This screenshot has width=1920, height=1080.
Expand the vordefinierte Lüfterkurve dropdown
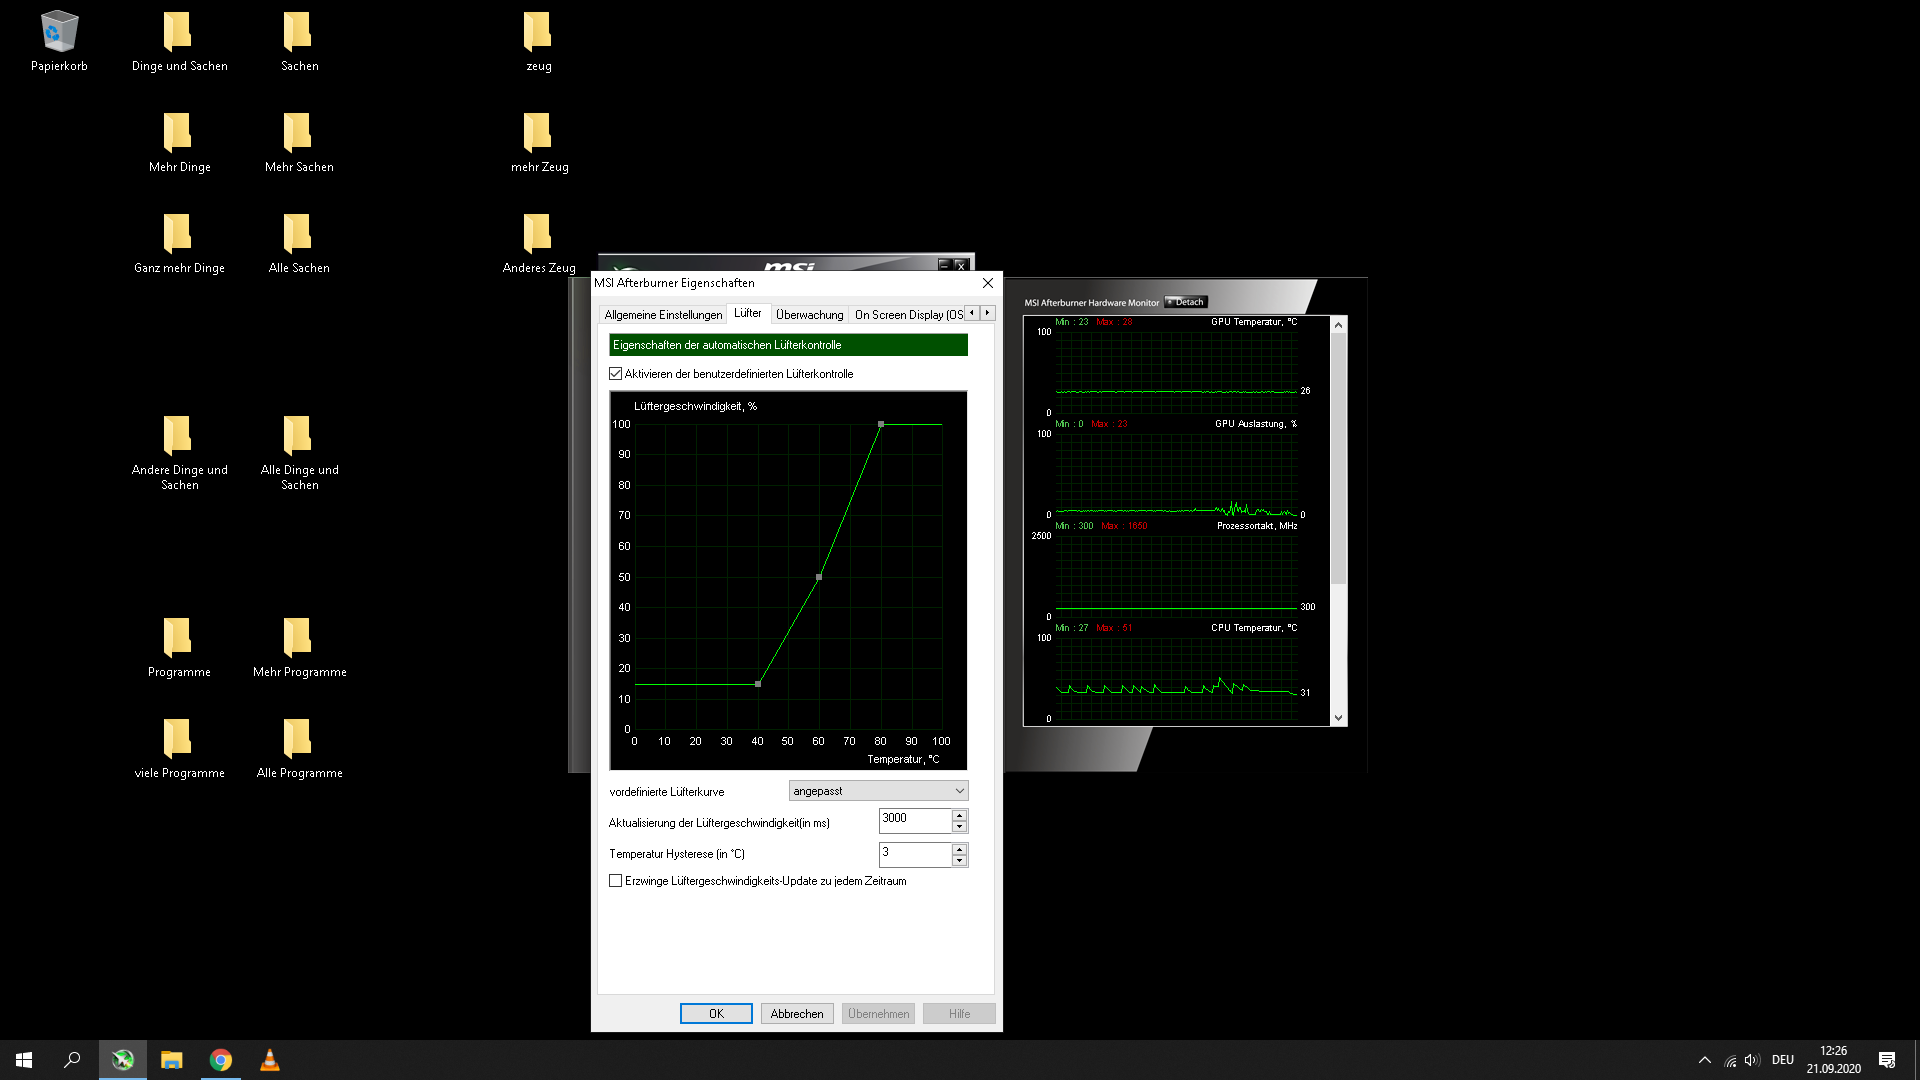click(878, 791)
